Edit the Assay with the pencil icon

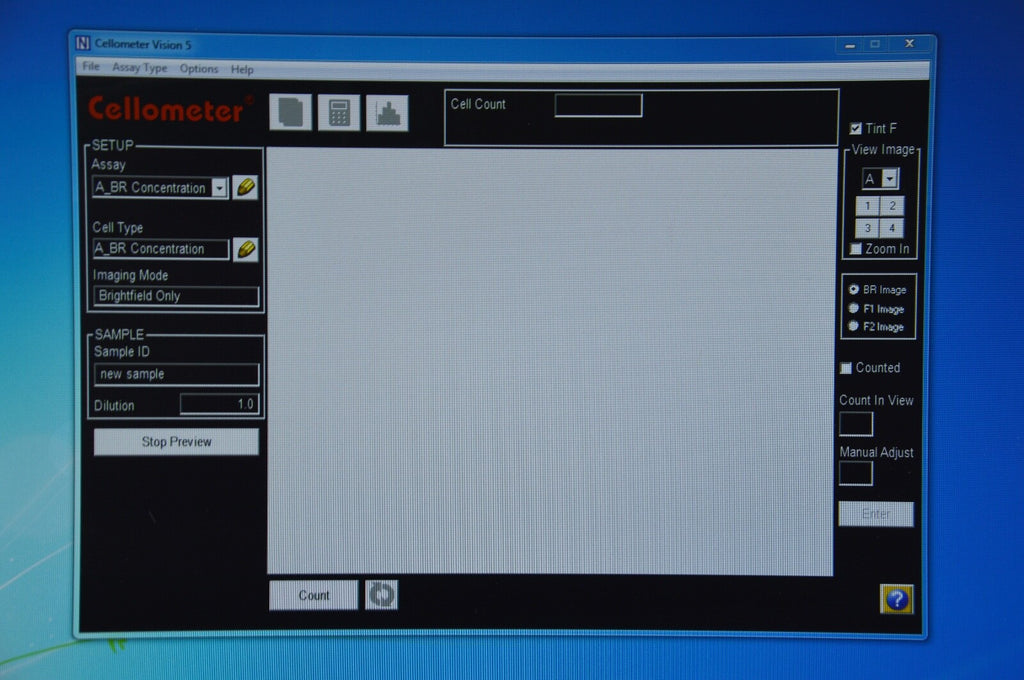pyautogui.click(x=246, y=187)
